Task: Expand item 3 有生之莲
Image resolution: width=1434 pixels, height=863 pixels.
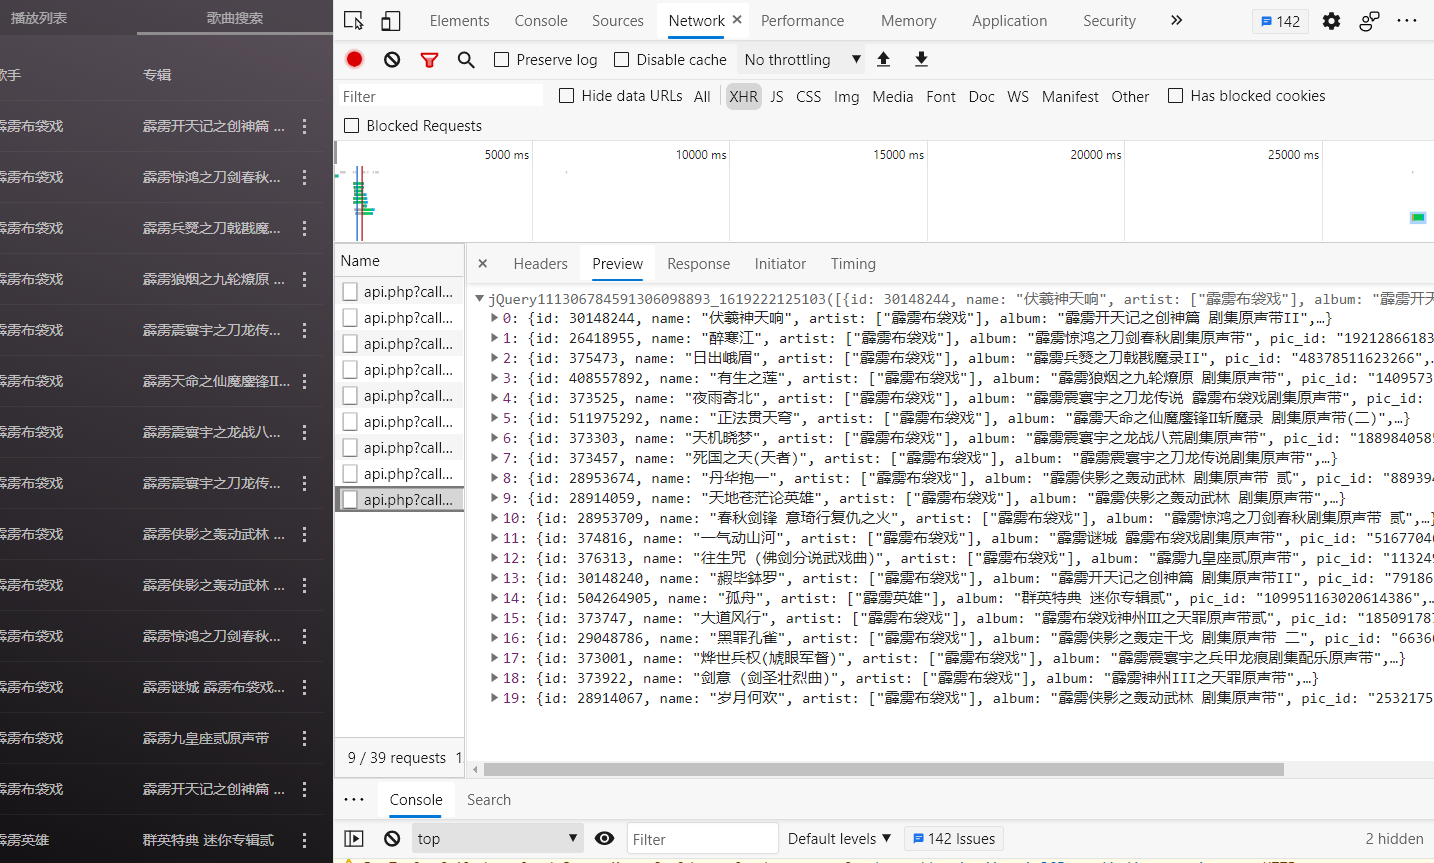Action: click(494, 378)
